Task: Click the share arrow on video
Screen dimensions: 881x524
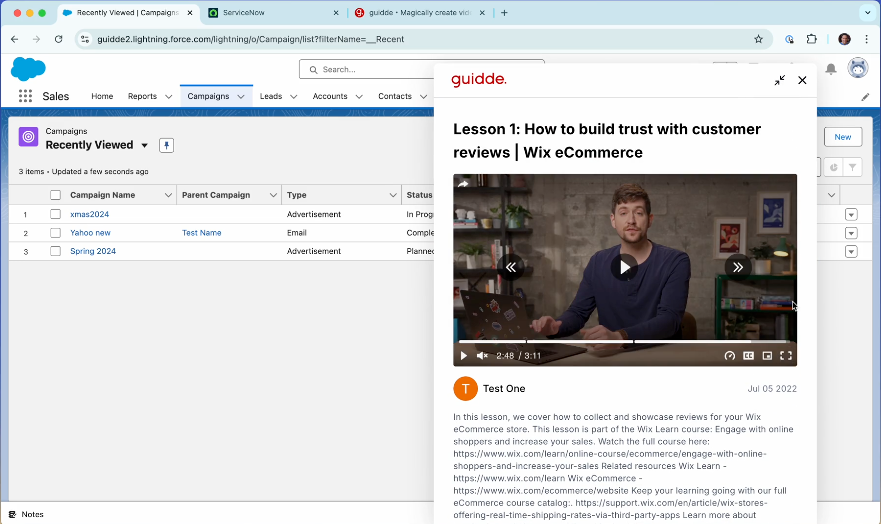Action: tap(463, 184)
